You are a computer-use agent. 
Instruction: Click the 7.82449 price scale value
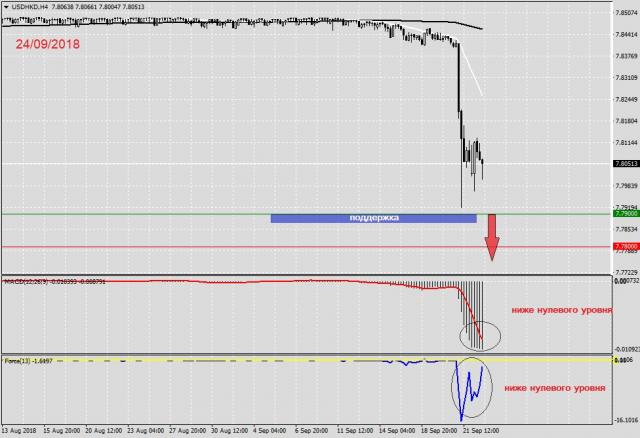pos(626,99)
